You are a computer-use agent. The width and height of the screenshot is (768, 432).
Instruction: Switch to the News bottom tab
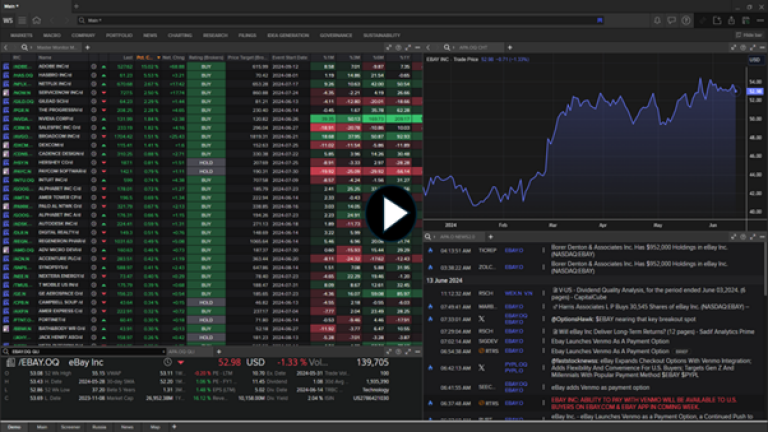click(127, 426)
